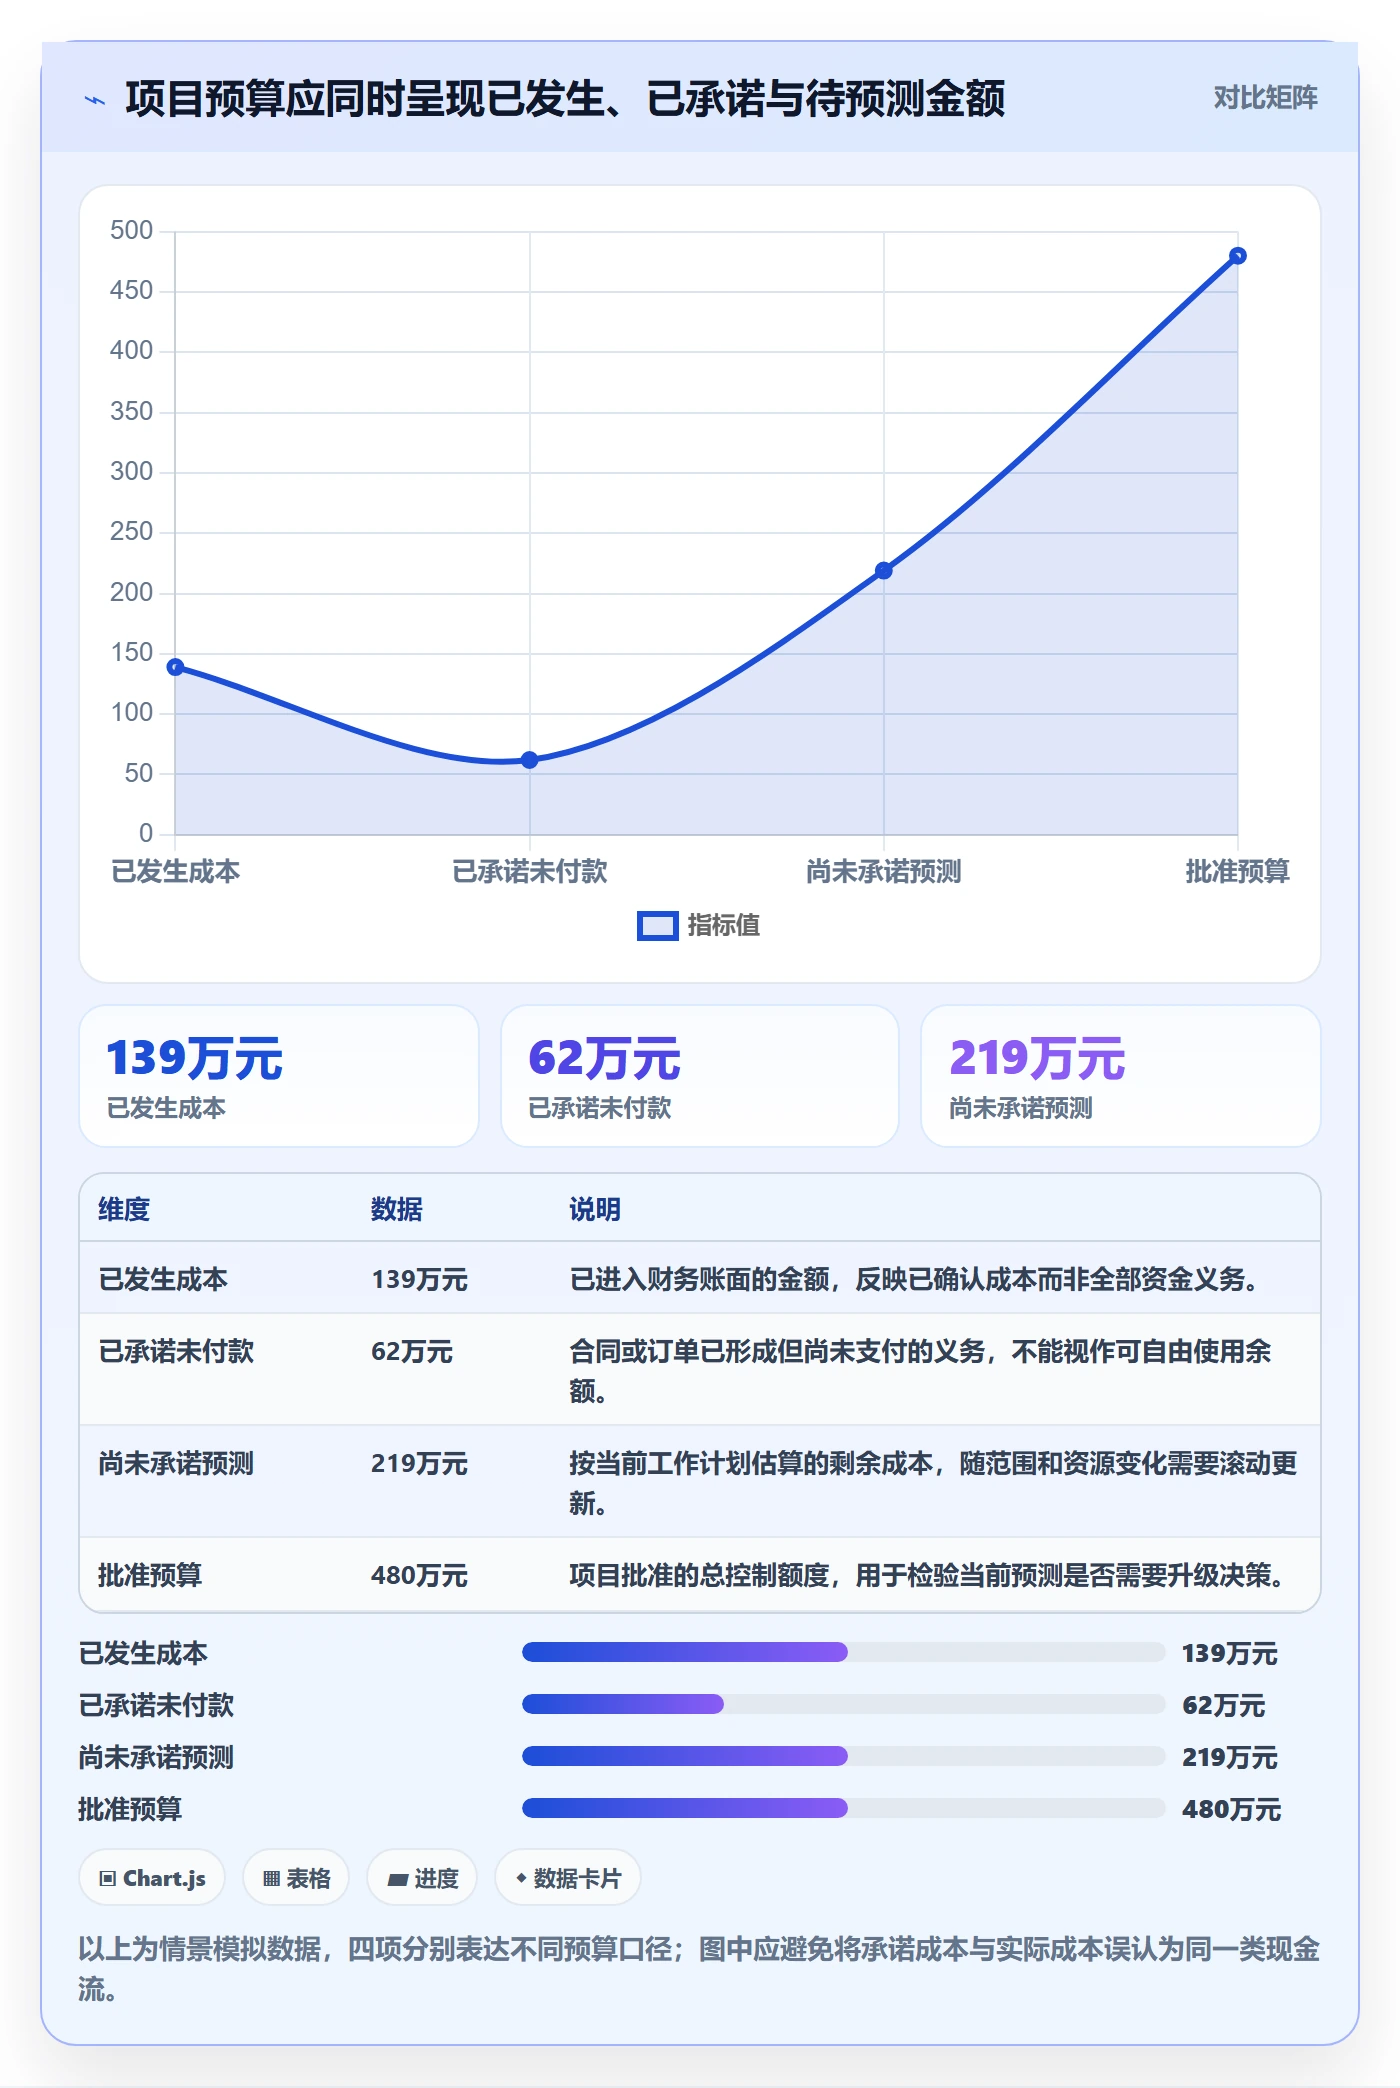Viewport: 1400px width, 2088px height.
Task: Click the 尚未承诺预测 progress bar
Action: coord(844,1756)
